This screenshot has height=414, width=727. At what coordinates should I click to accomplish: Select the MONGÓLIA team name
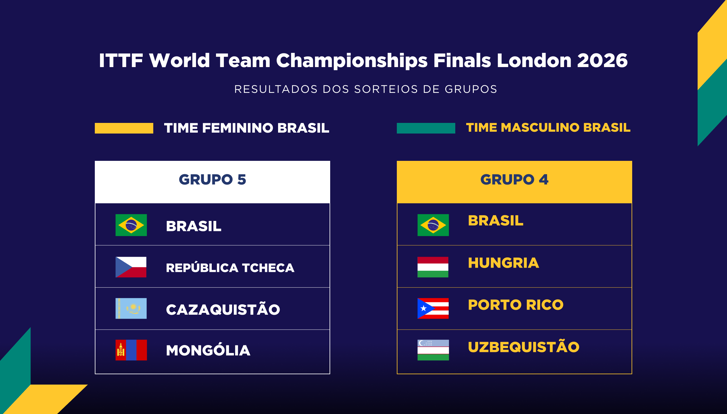click(x=208, y=351)
